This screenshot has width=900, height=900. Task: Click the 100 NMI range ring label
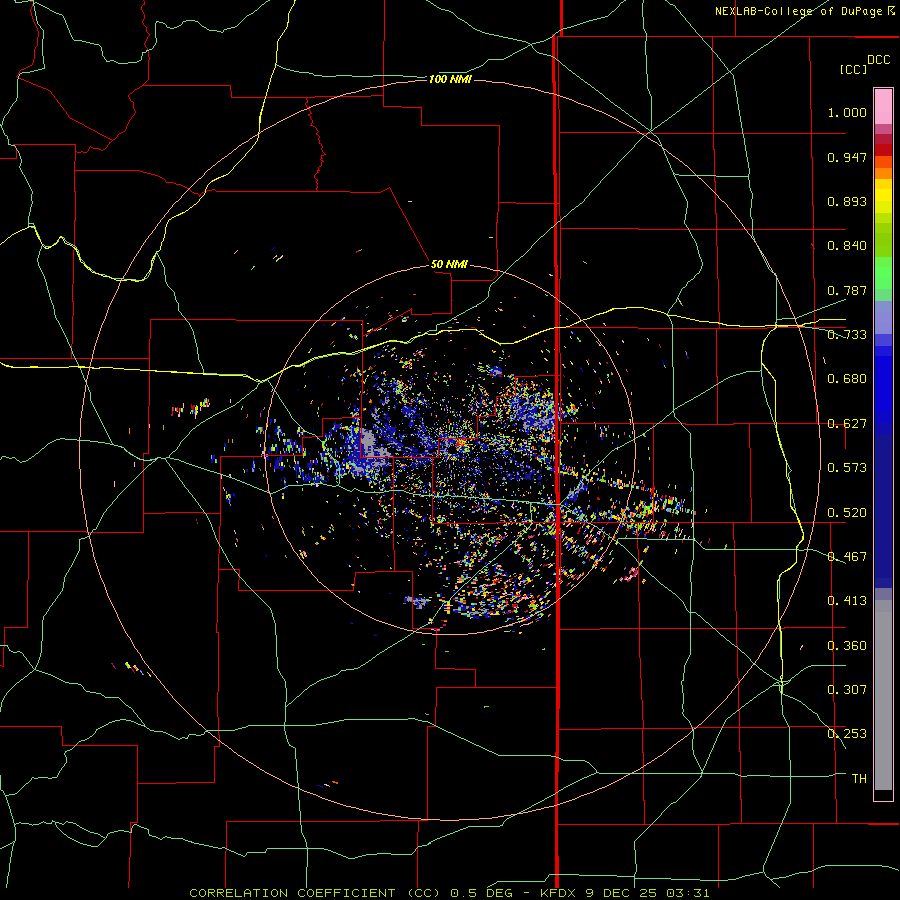[x=450, y=79]
